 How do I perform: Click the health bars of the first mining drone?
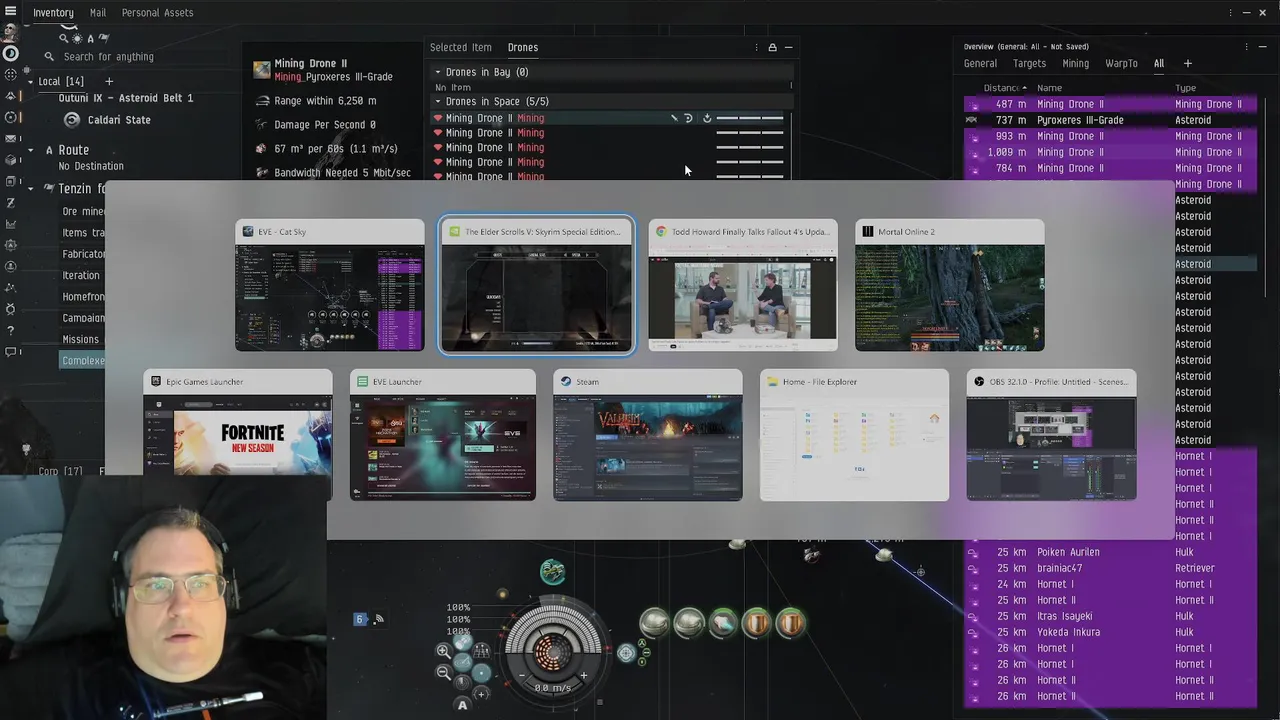tap(750, 118)
